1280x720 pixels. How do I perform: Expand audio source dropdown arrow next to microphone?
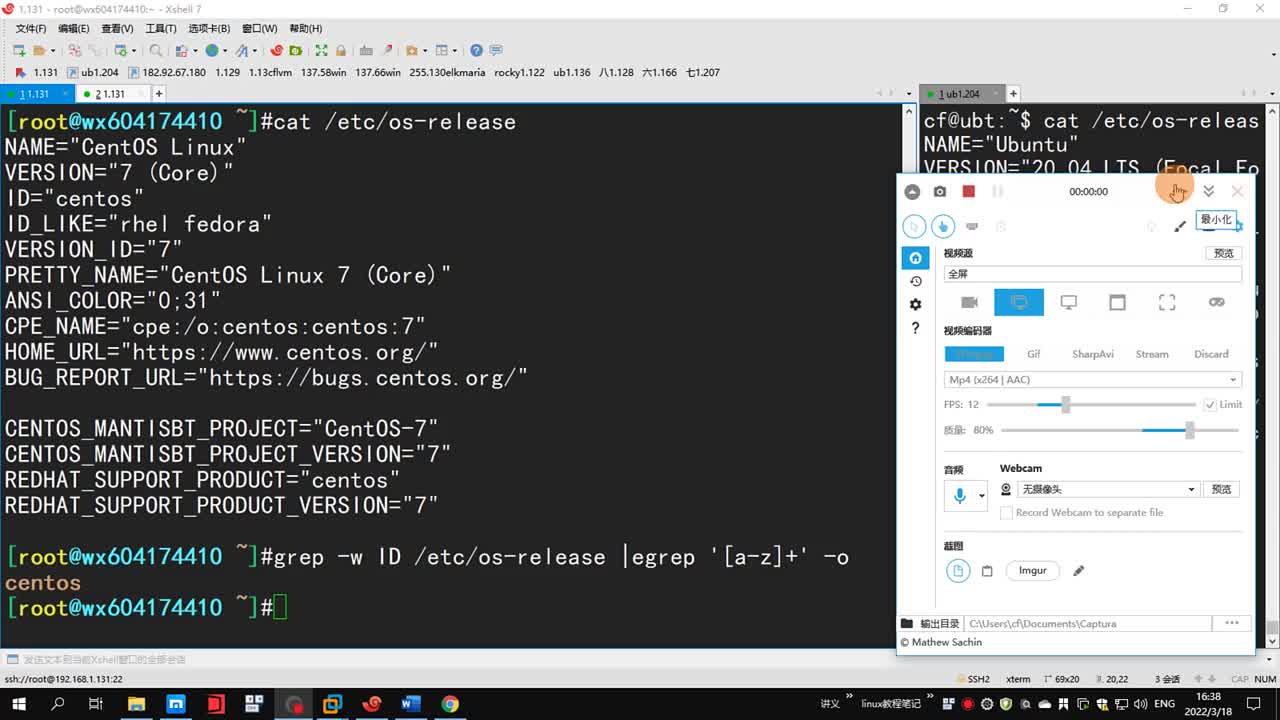[x=982, y=496]
